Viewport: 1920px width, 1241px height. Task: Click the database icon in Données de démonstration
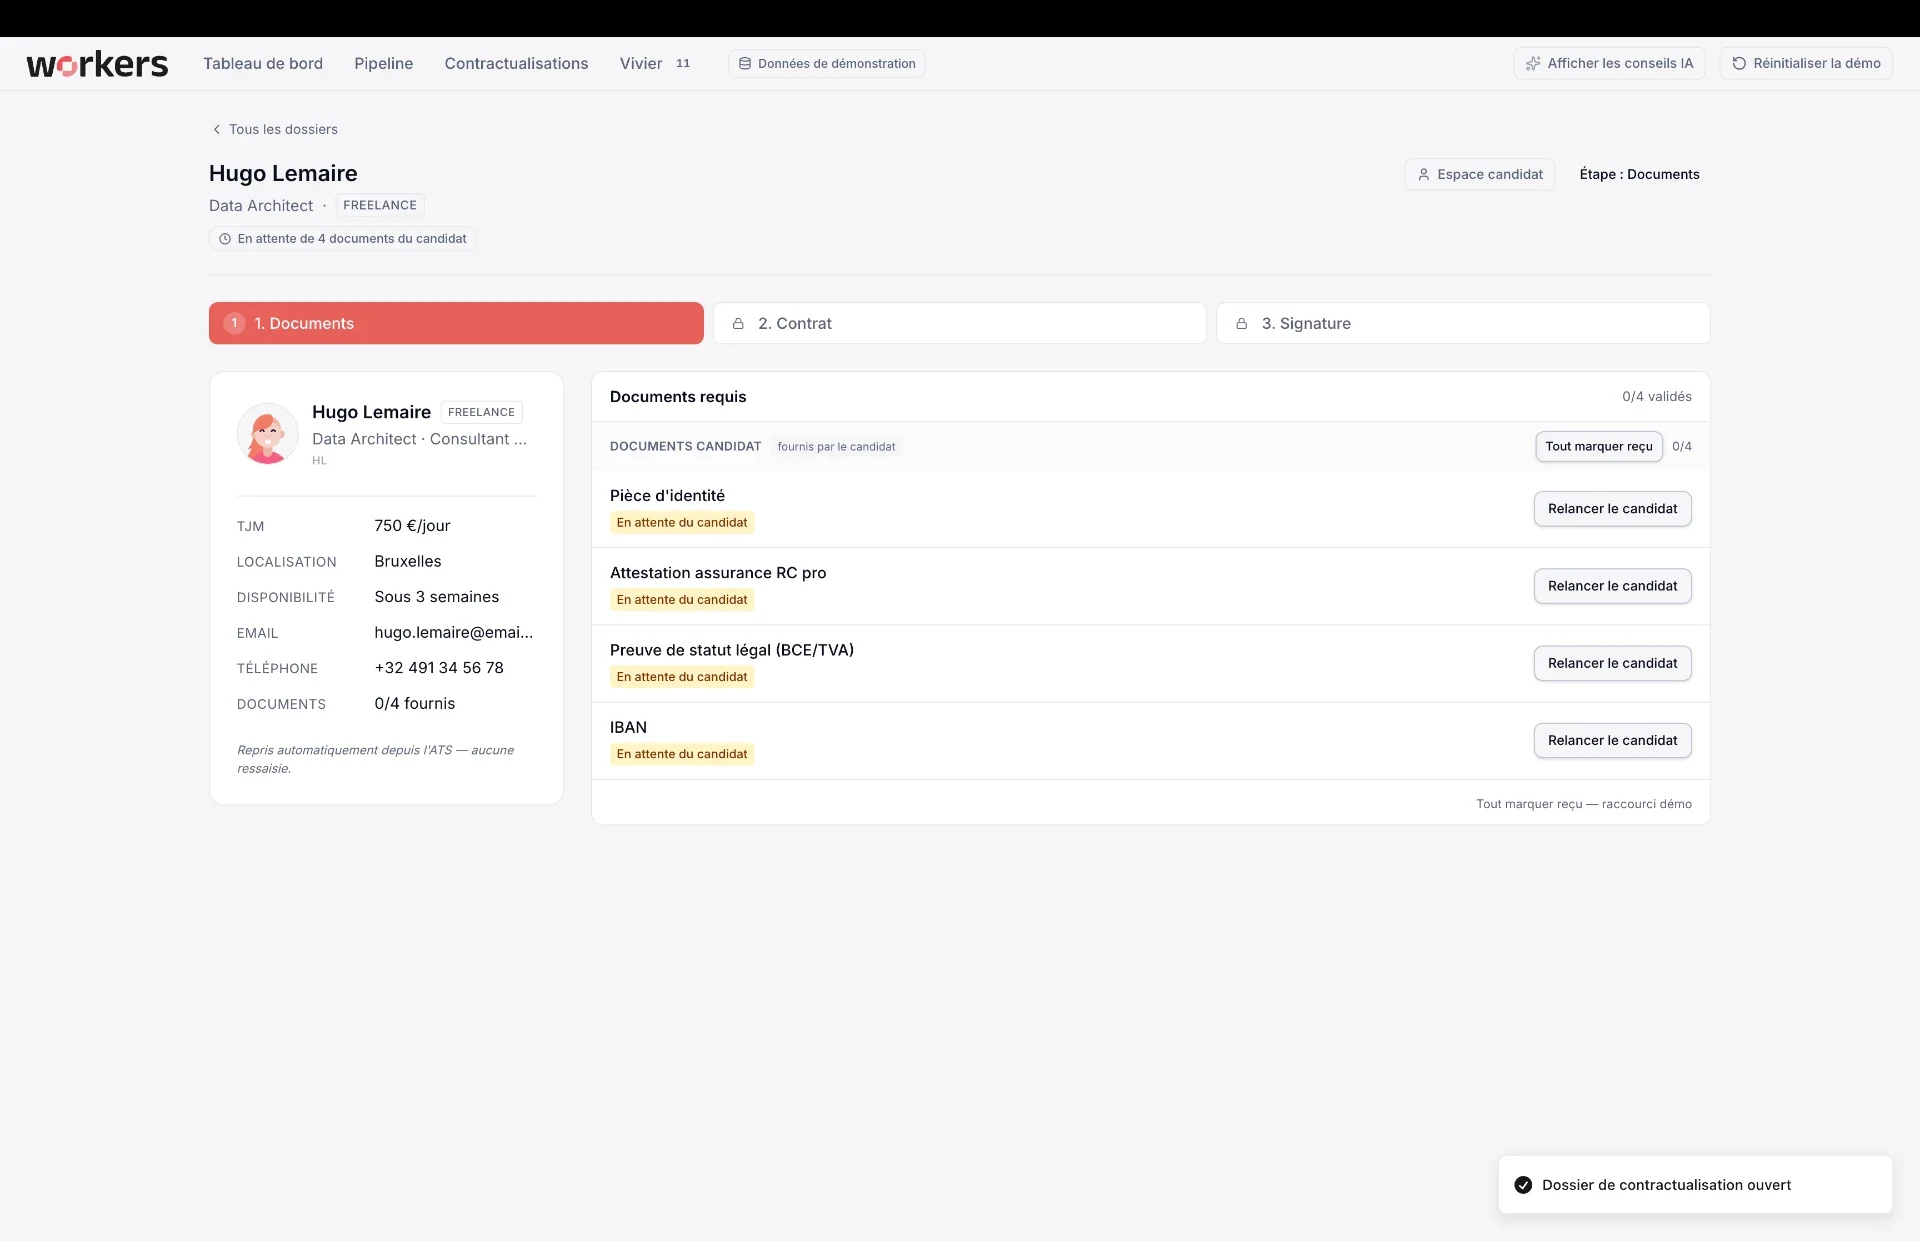click(745, 64)
